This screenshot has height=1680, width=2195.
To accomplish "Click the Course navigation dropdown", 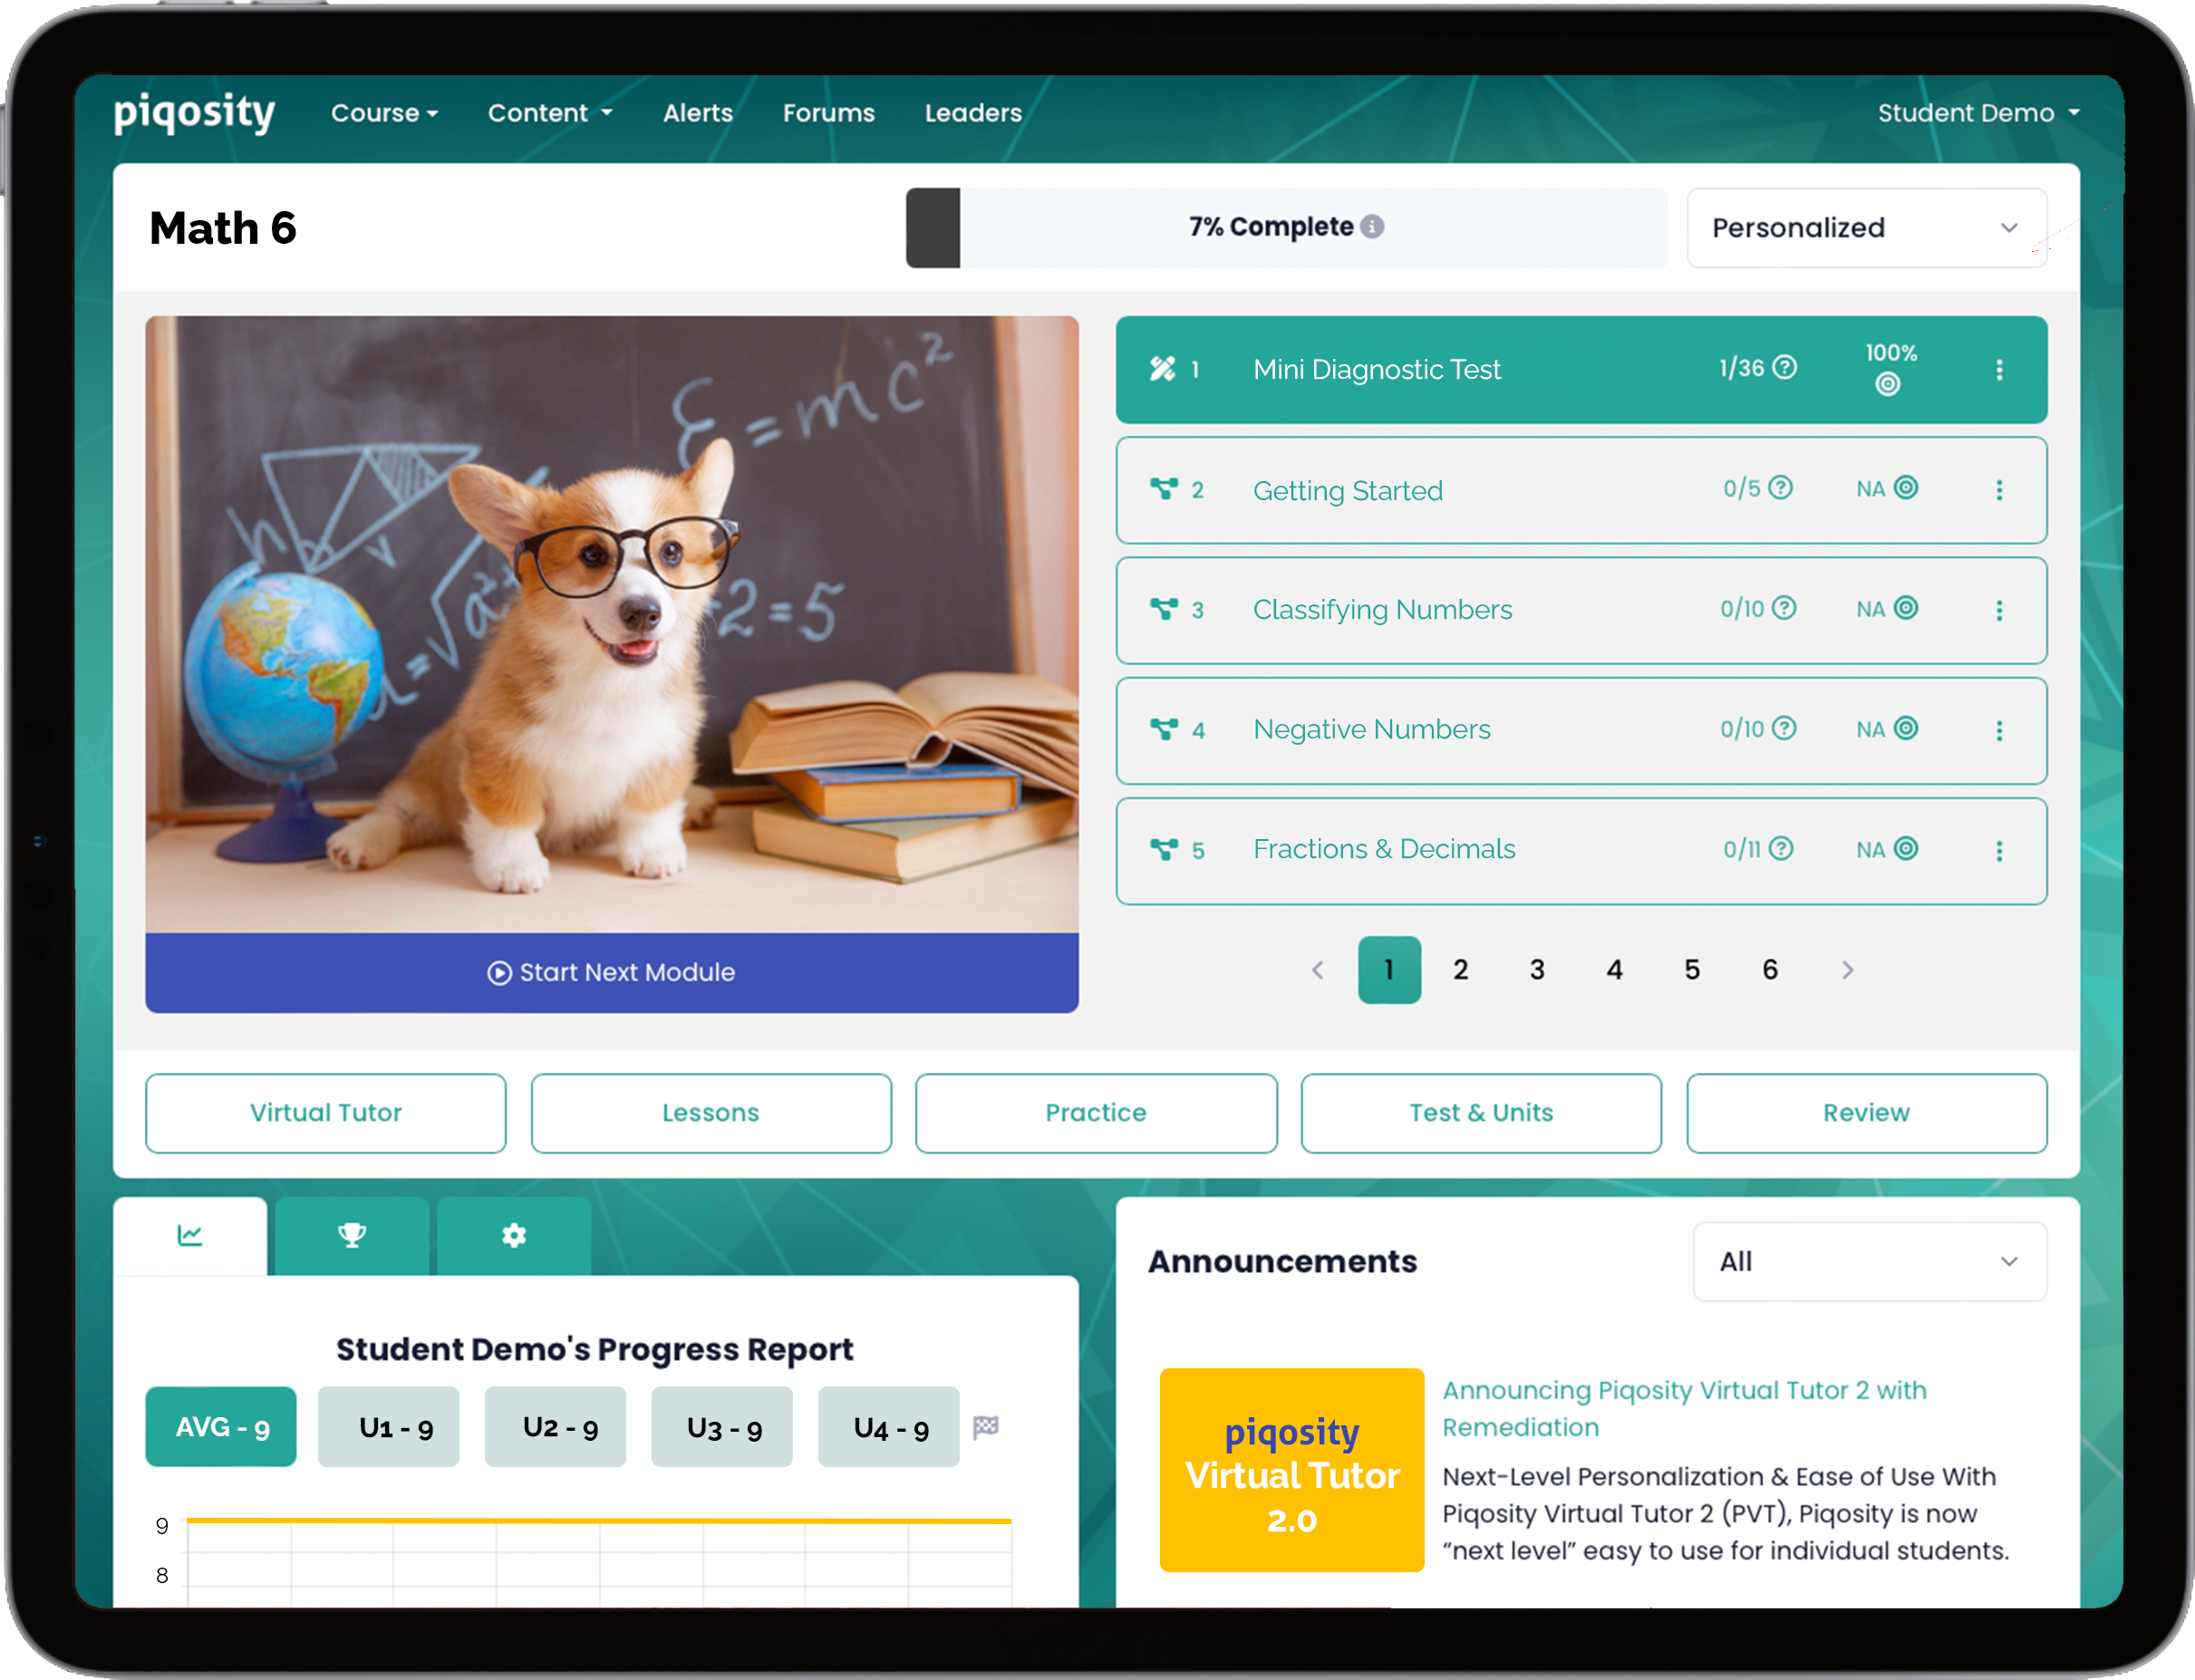I will (382, 111).
